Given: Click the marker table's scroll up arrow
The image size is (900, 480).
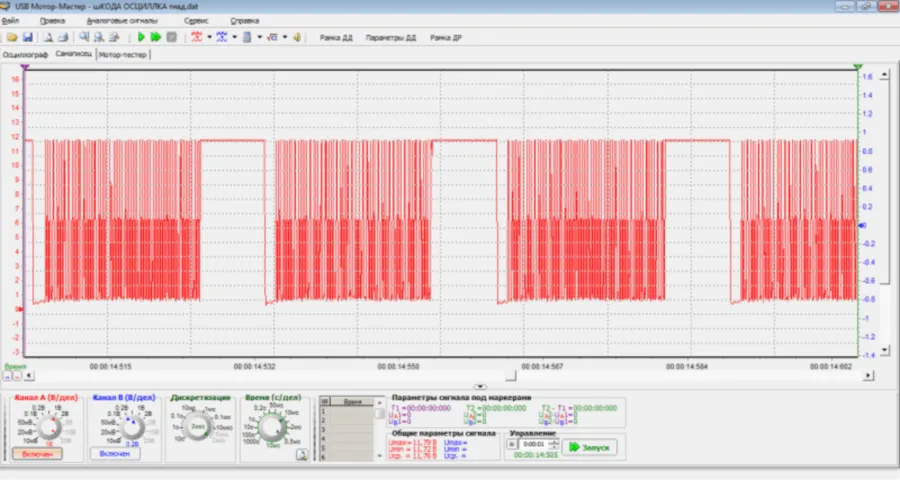Looking at the screenshot, I should pyautogui.click(x=379, y=402).
